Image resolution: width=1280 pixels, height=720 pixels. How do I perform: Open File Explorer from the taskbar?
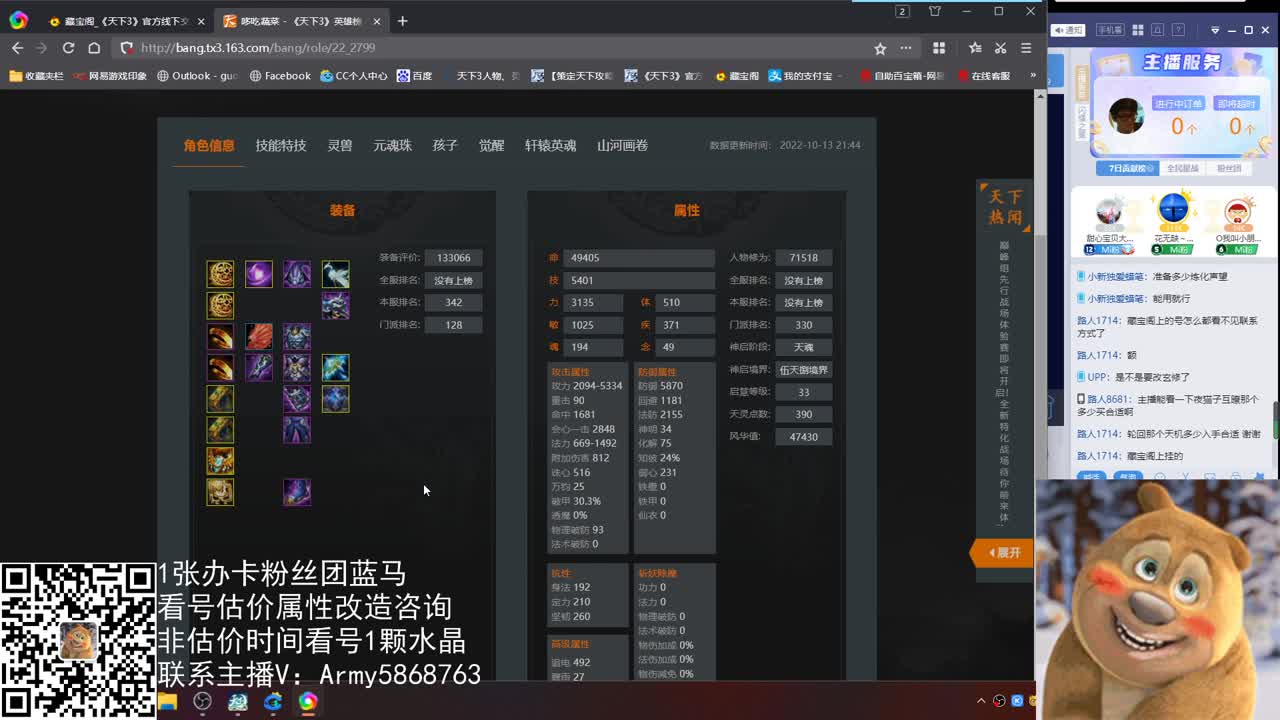point(167,702)
